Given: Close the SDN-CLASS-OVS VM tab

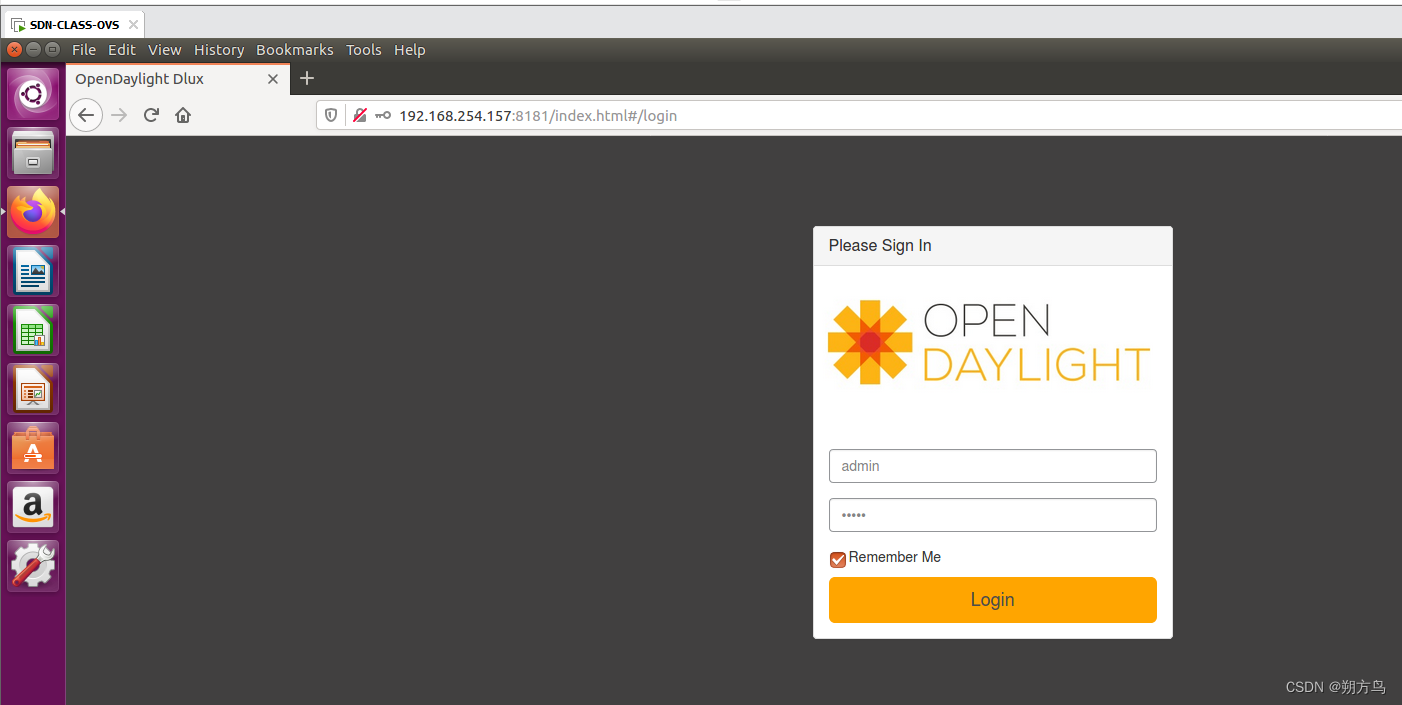Looking at the screenshot, I should pyautogui.click(x=133, y=24).
